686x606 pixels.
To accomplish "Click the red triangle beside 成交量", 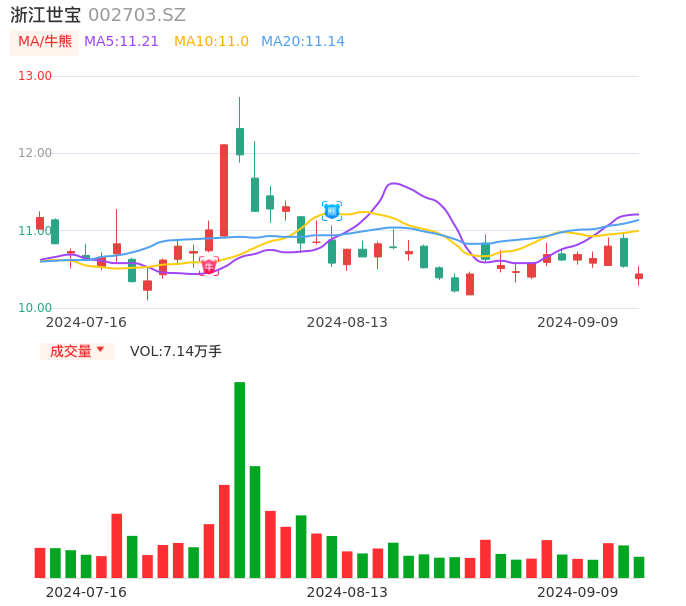I will pyautogui.click(x=100, y=349).
